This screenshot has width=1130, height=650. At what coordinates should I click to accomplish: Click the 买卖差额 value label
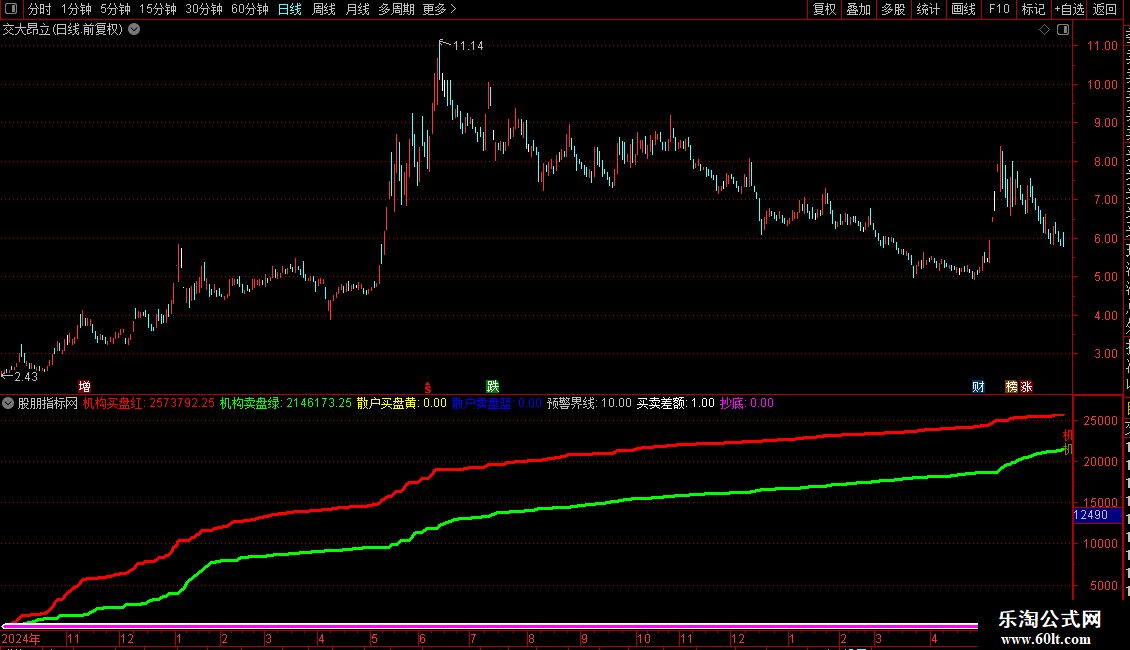[x=675, y=404]
